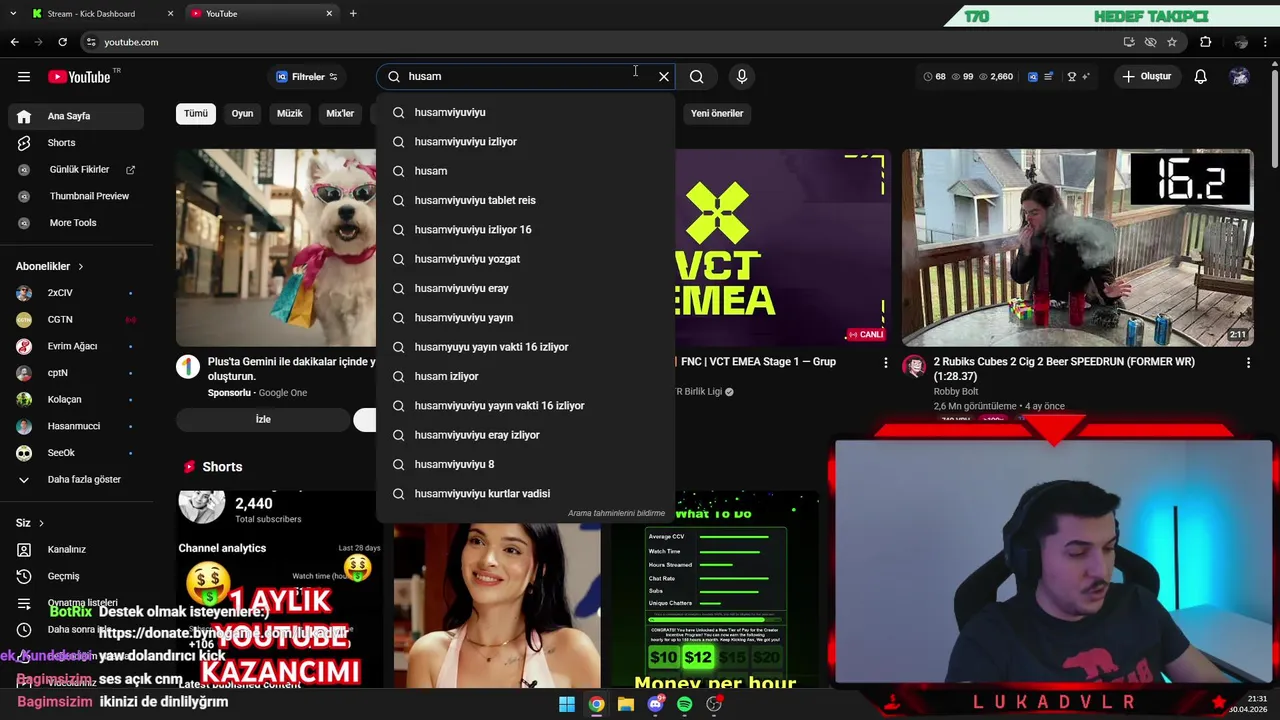Select suggestion 'husam'

click(x=526, y=171)
